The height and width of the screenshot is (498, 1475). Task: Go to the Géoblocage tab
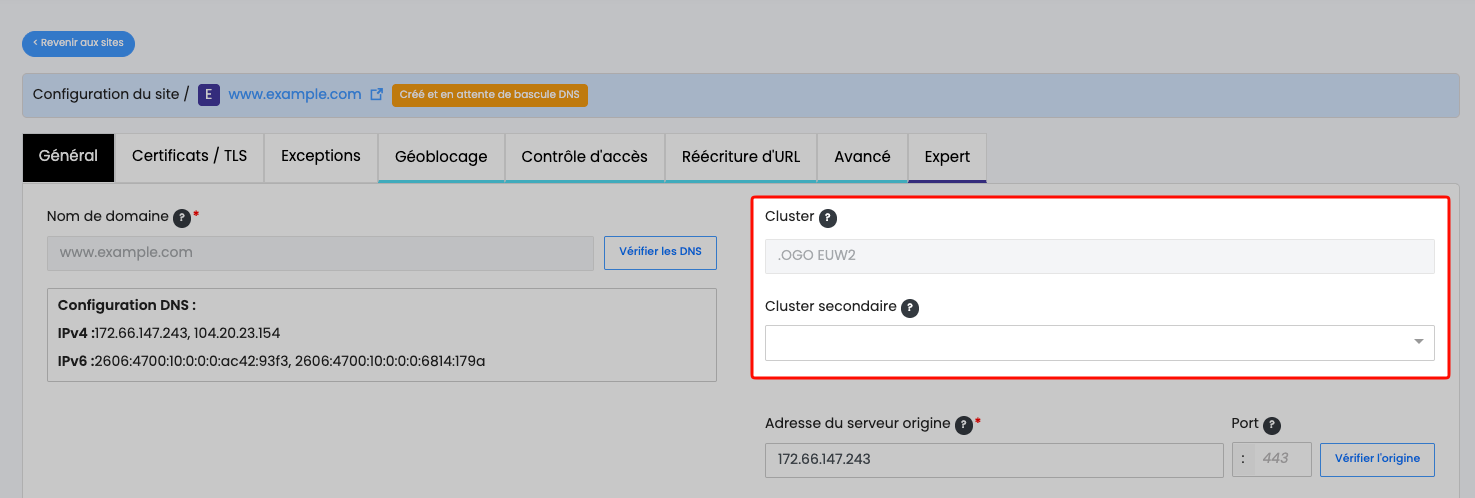[441, 157]
